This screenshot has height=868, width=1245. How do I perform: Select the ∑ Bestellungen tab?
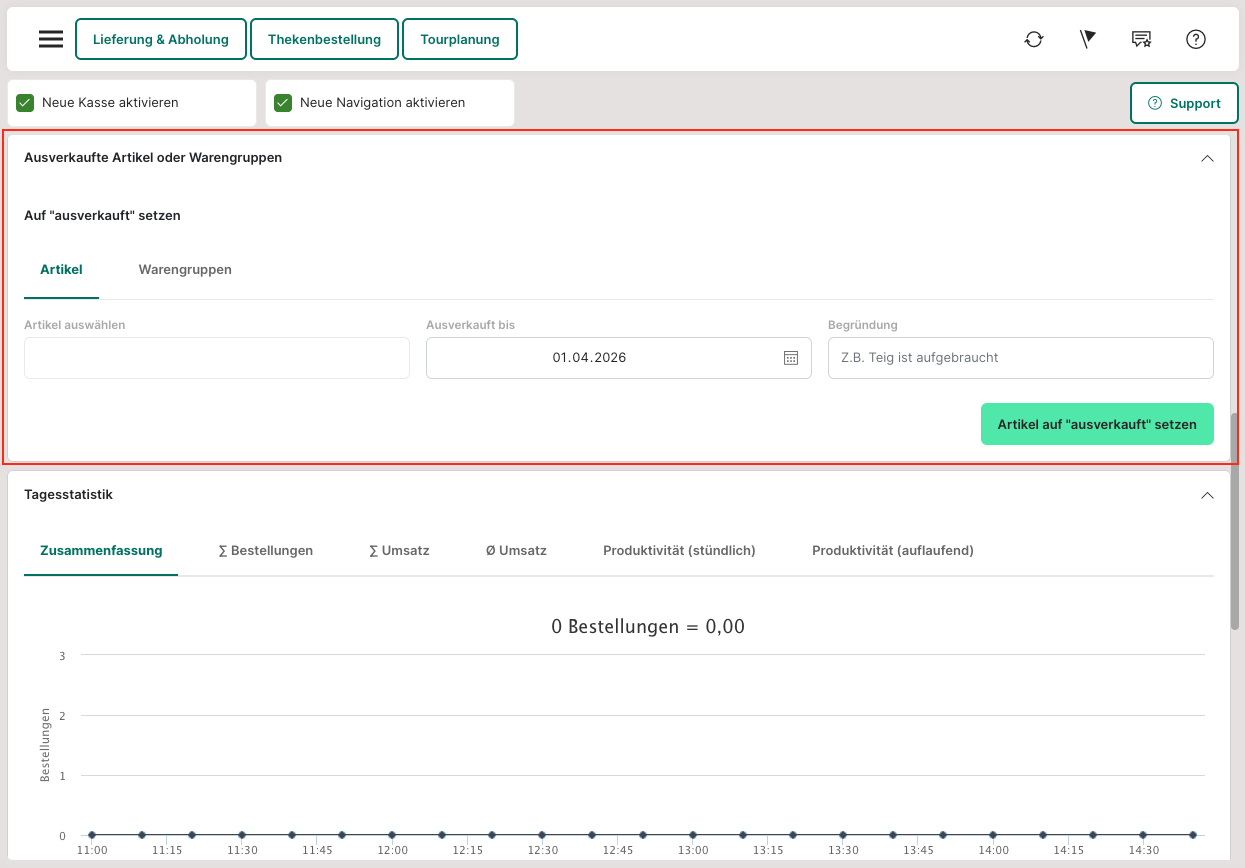265,551
